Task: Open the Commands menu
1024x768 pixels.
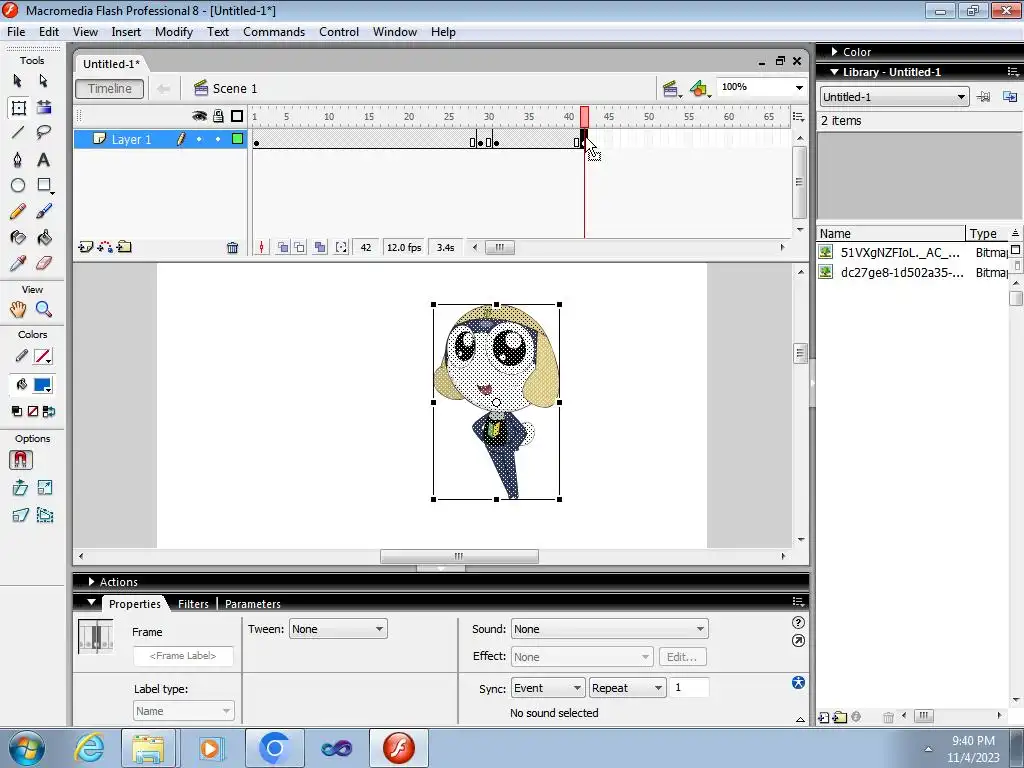Action: tap(274, 32)
